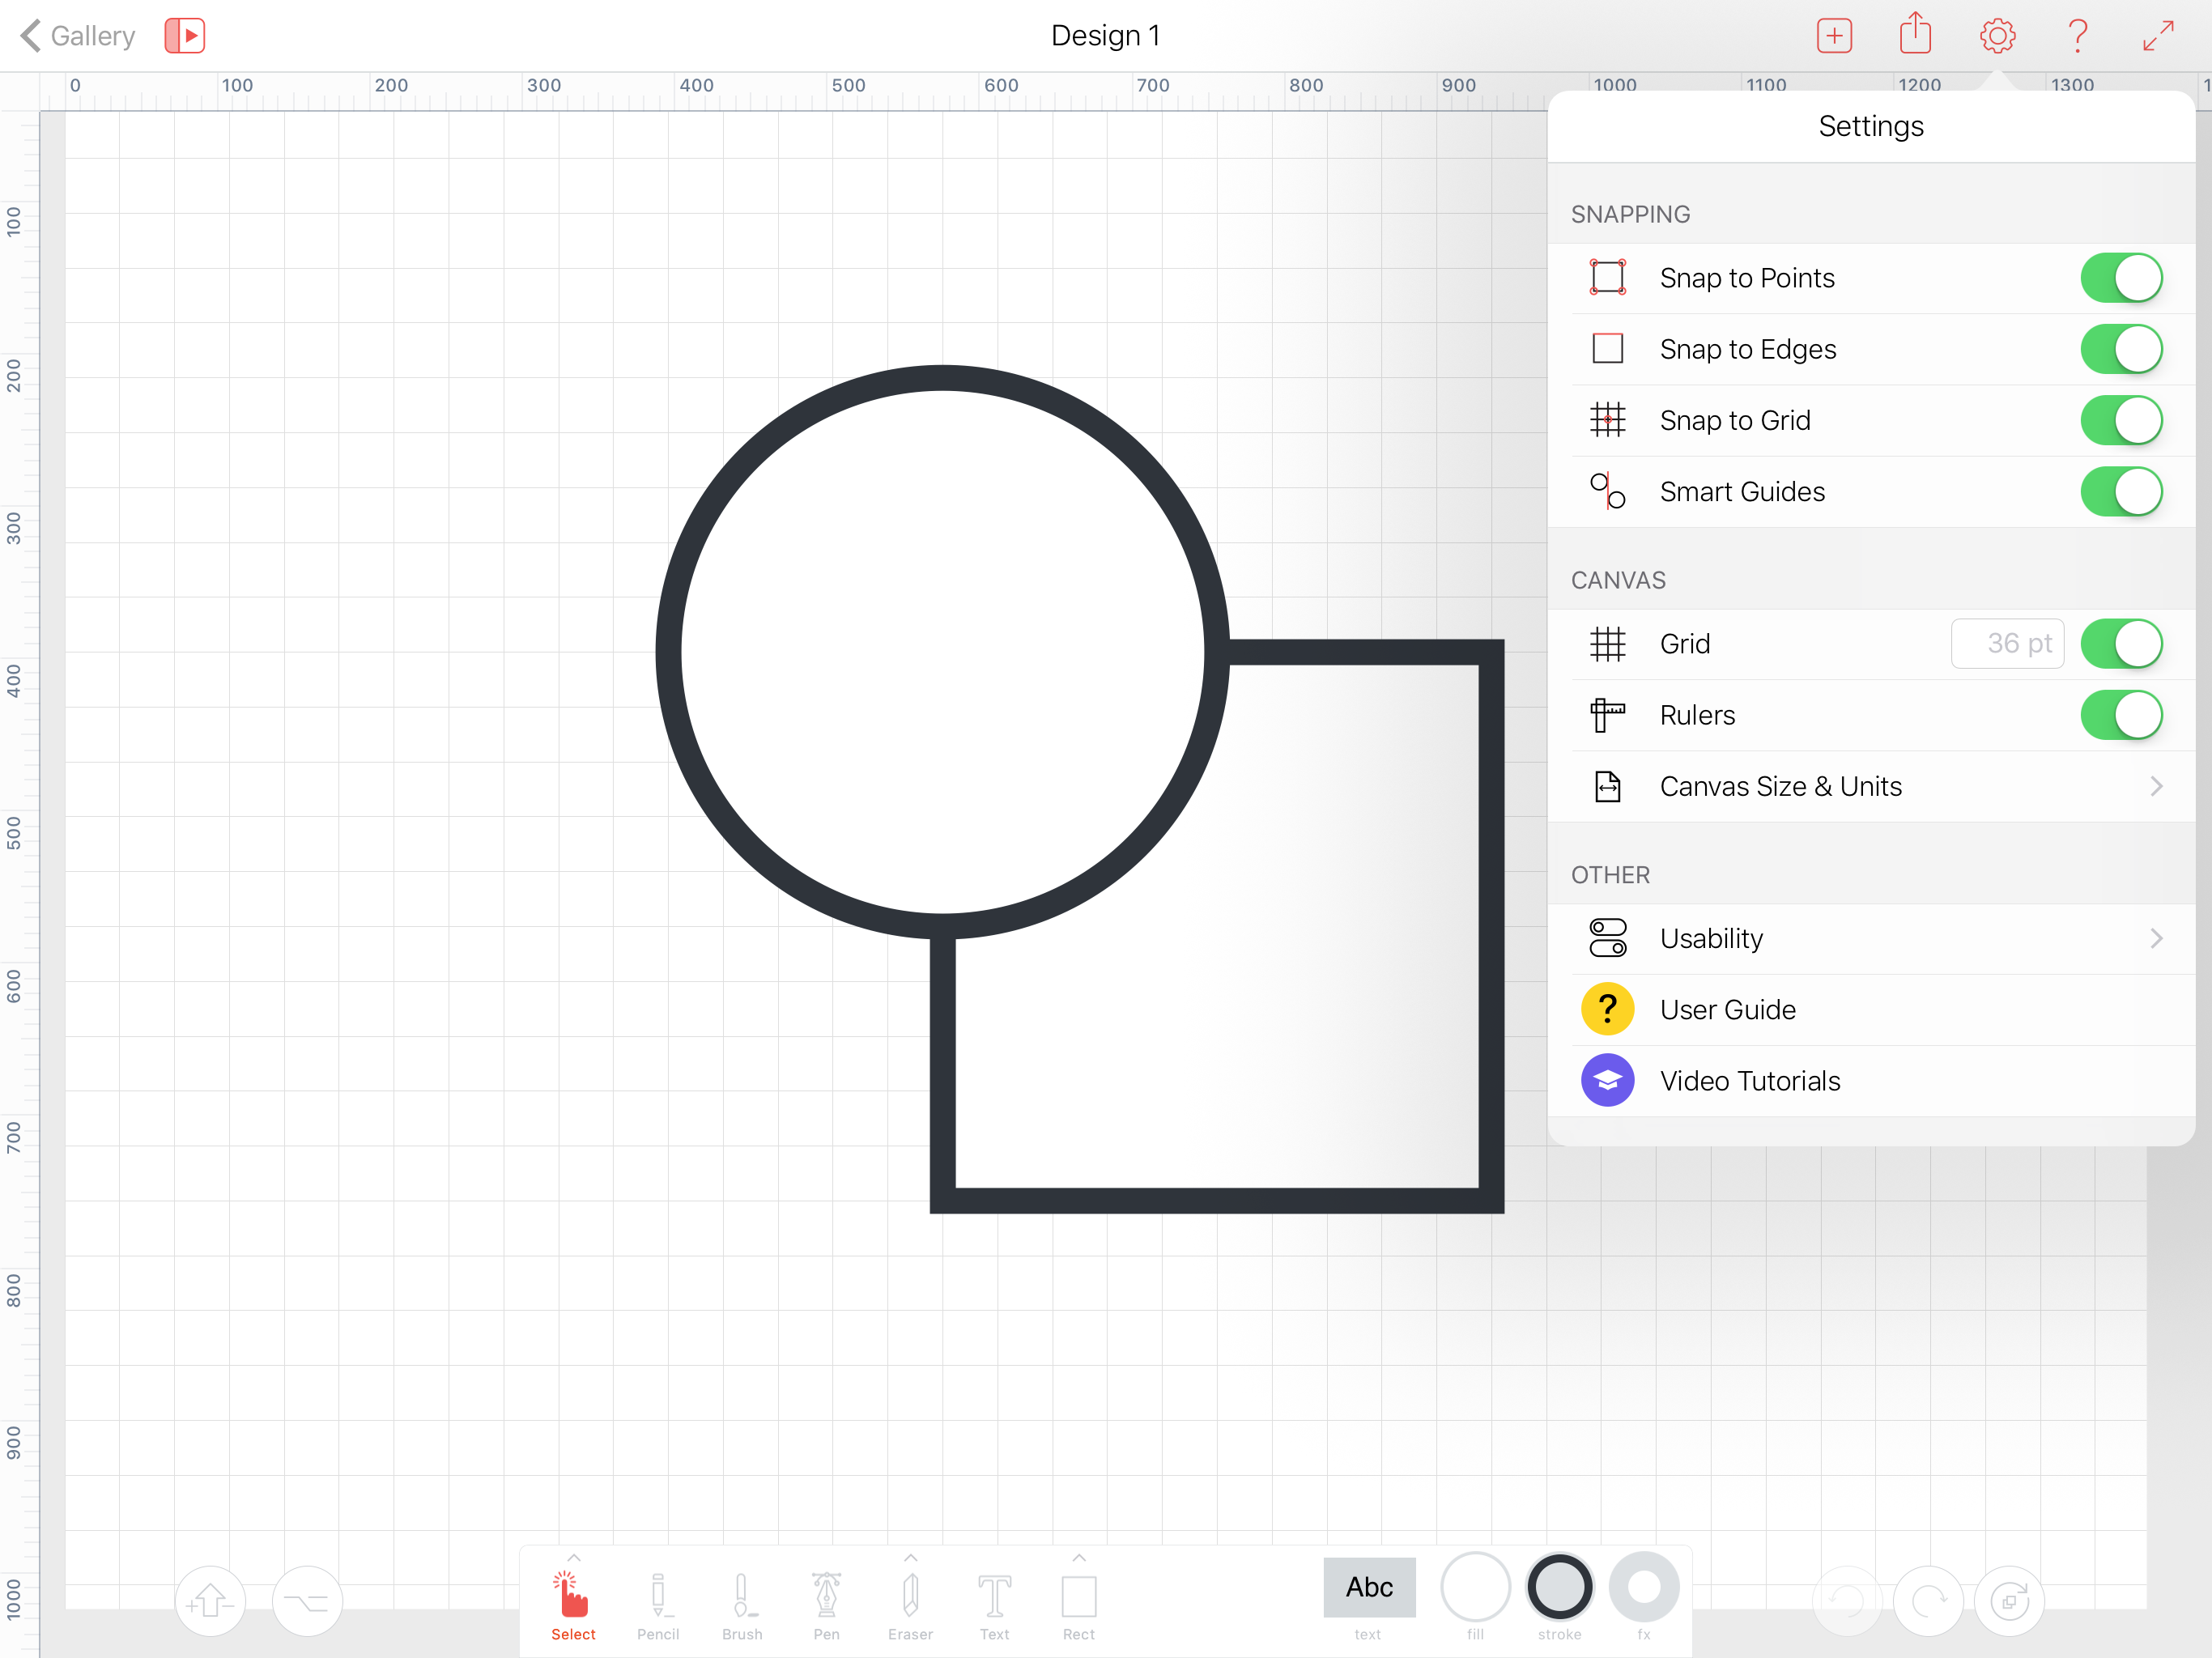
Task: Tap the yellow User Guide icon
Action: [x=1607, y=1009]
